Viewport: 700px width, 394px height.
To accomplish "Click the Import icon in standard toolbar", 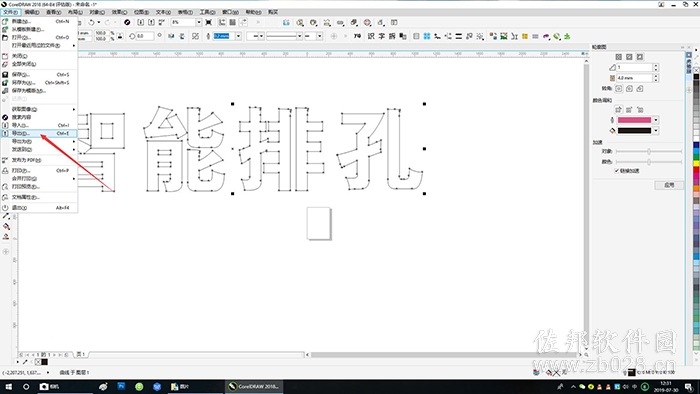I will point(141,22).
